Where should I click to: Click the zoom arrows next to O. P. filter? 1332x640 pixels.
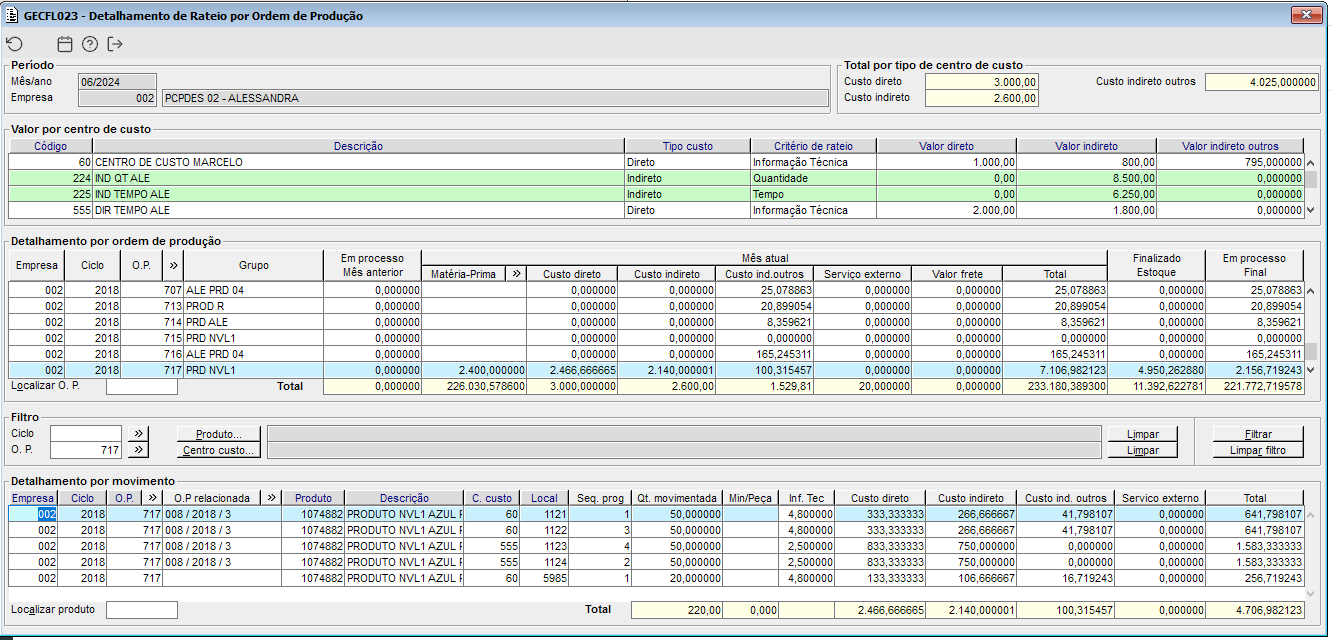click(x=139, y=450)
